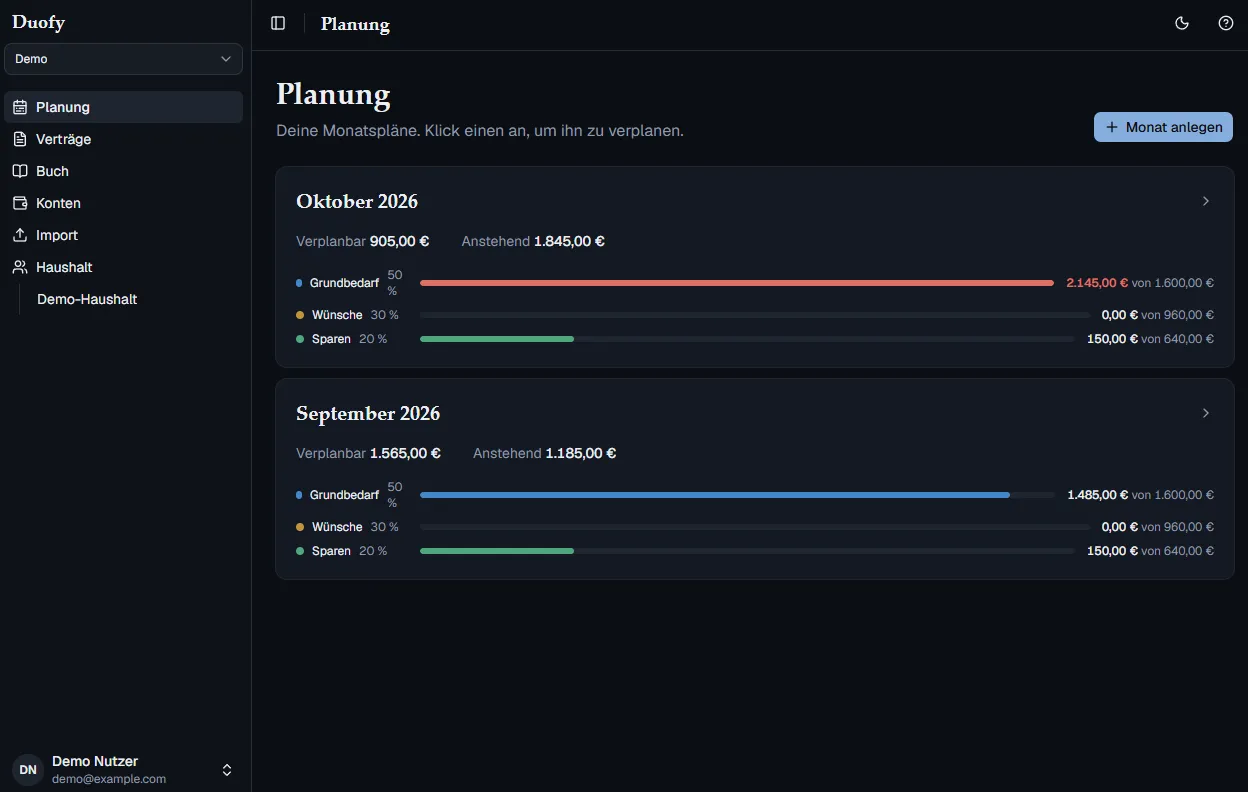
Task: Open help via question mark icon
Action: click(1226, 23)
